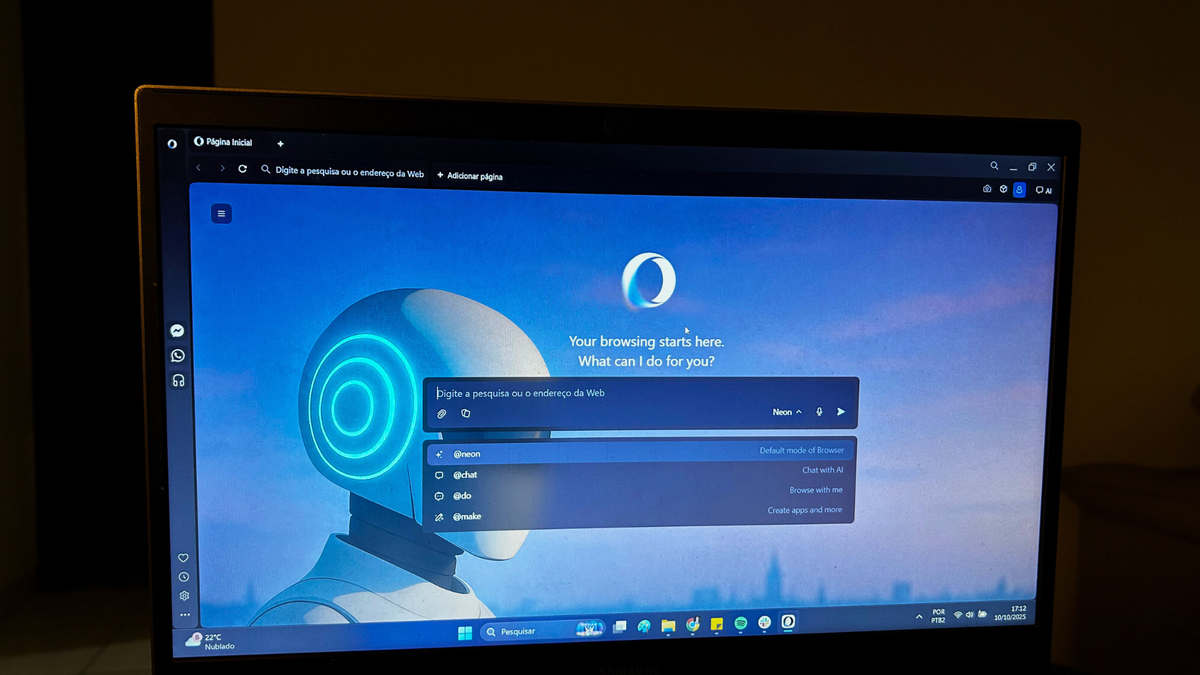Click the Adicionar página button
Viewport: 1200px width, 675px height.
coord(470,176)
